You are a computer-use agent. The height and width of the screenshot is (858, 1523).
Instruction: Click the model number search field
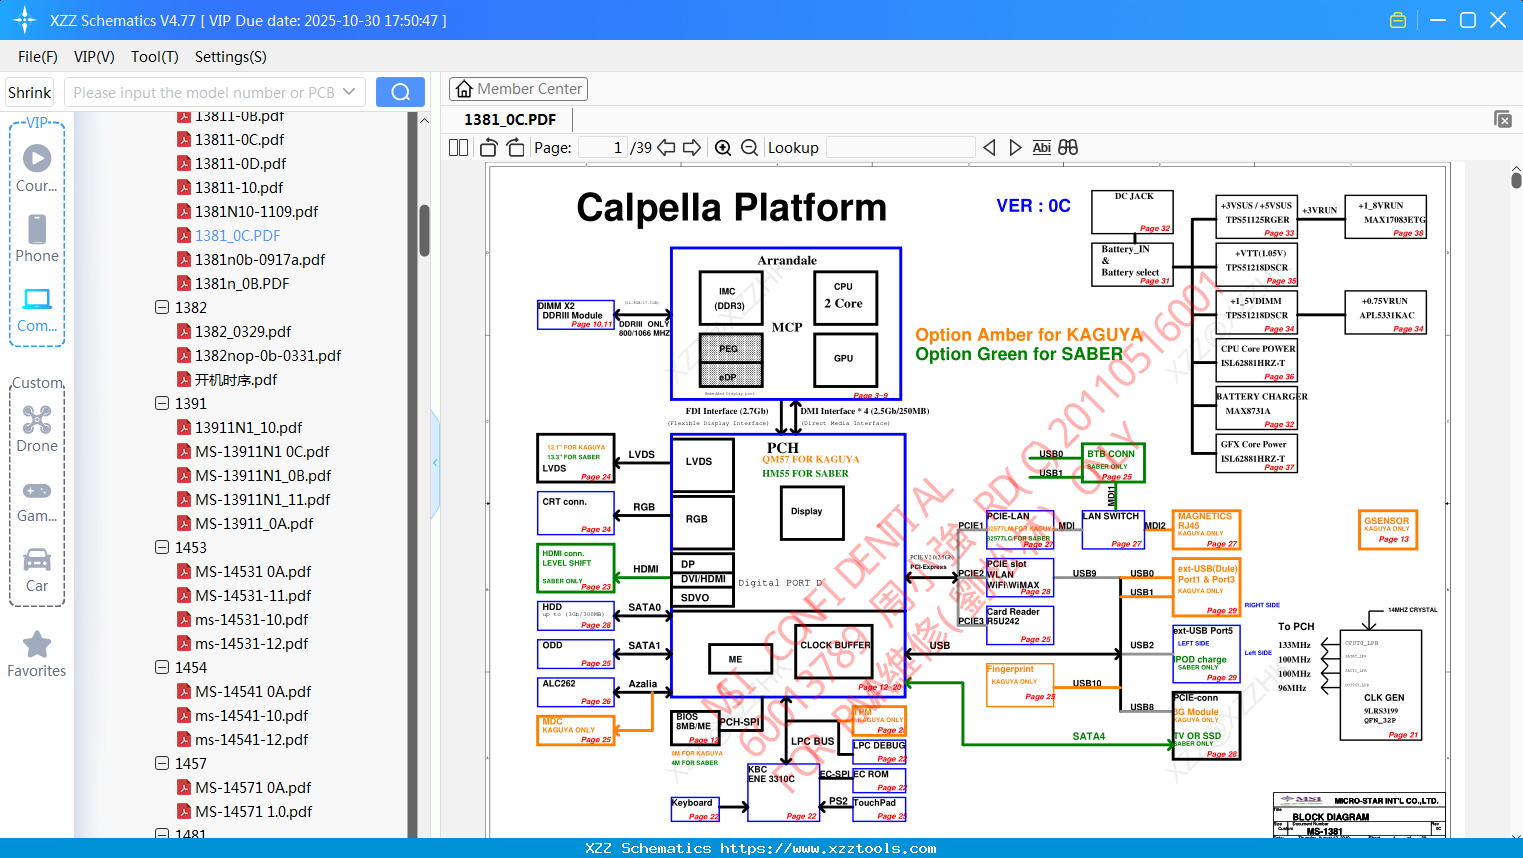pyautogui.click(x=203, y=92)
